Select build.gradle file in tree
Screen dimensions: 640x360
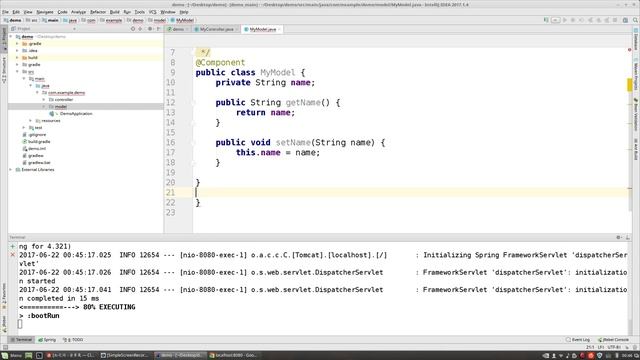39,142
